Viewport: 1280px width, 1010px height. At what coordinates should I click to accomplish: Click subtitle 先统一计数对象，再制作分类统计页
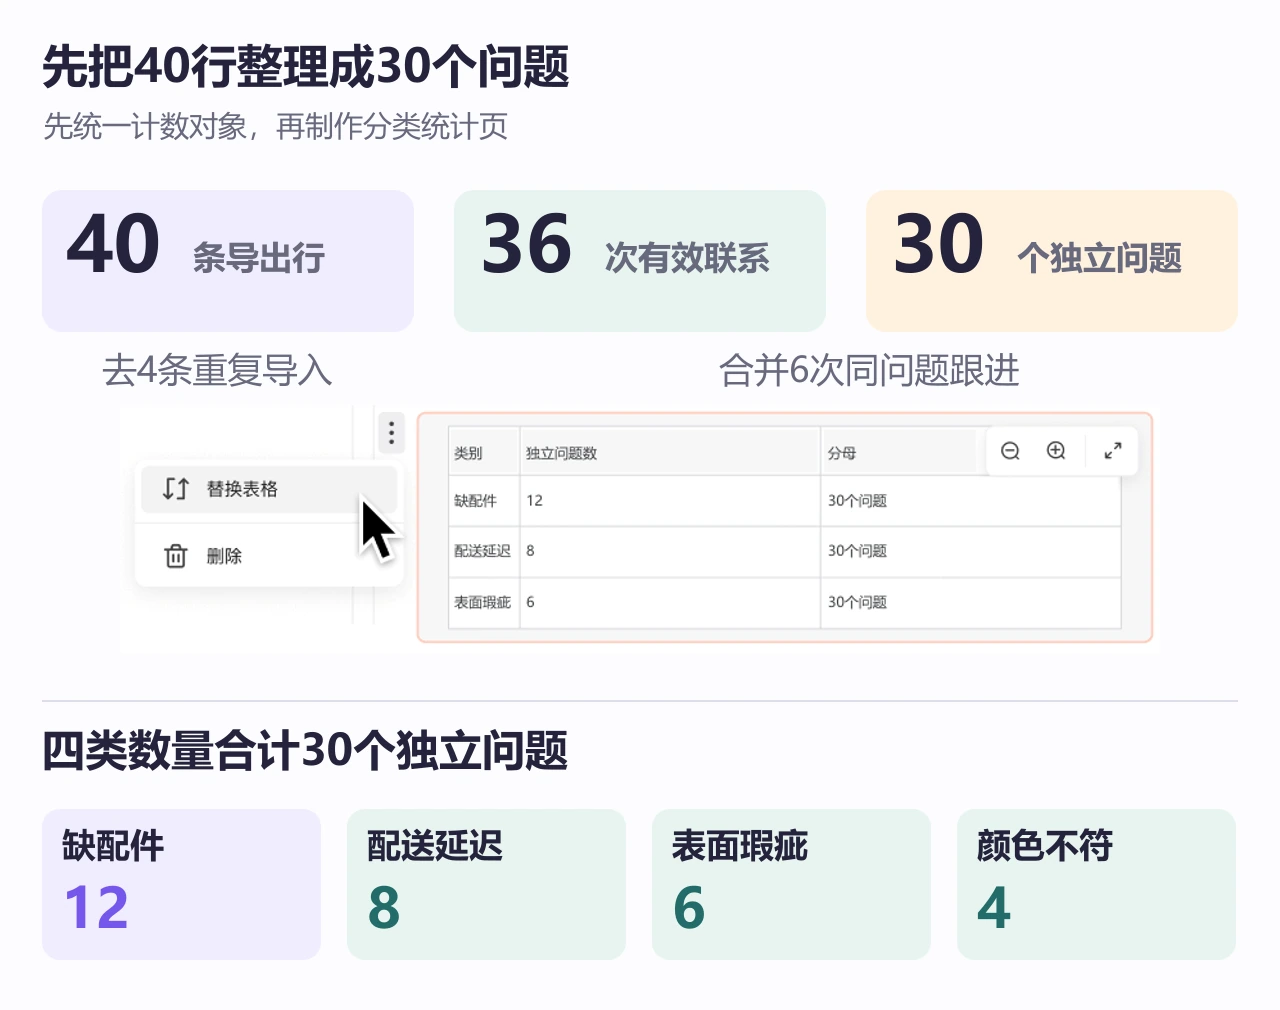click(276, 127)
